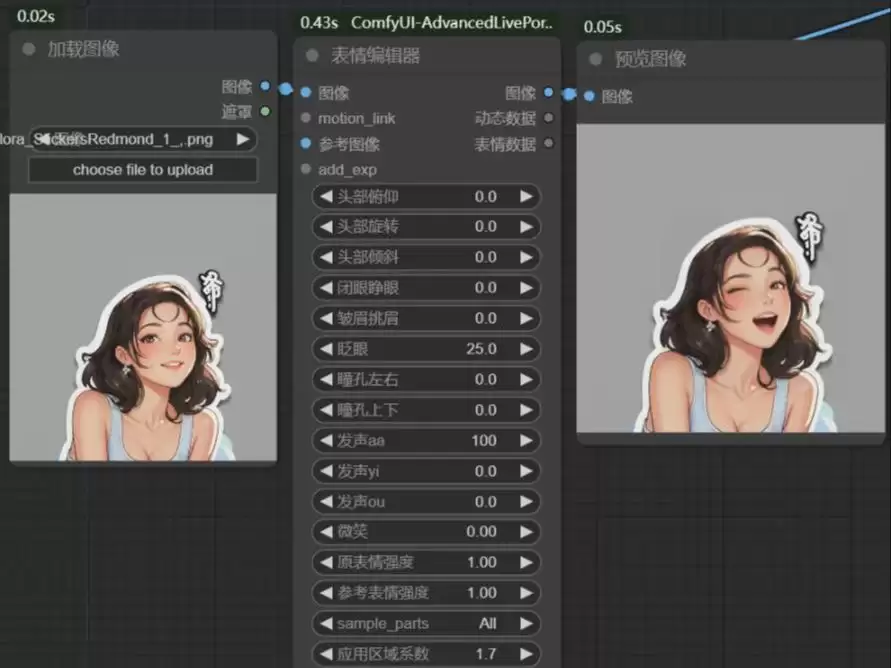The height and width of the screenshot is (668, 891).
Task: Click choose file to upload button
Action: 143,170
